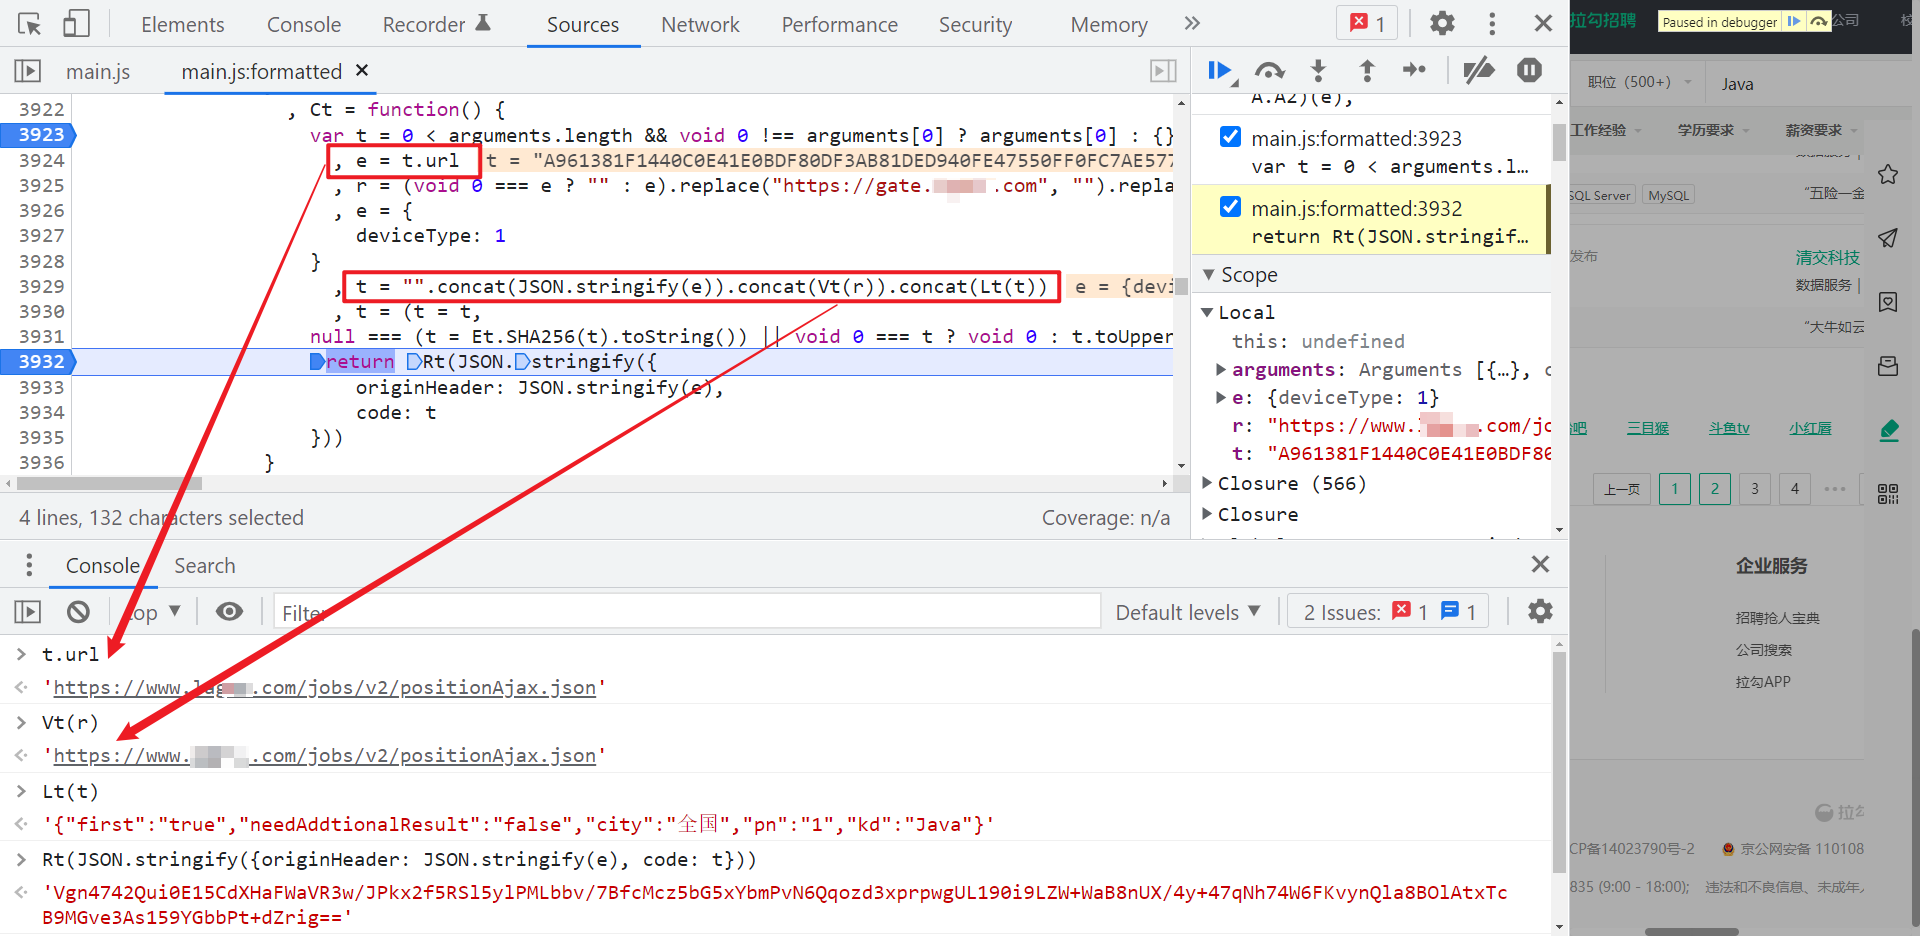This screenshot has height=937, width=1920.
Task: Click the green pencil edit icon on page
Action: pyautogui.click(x=1888, y=430)
